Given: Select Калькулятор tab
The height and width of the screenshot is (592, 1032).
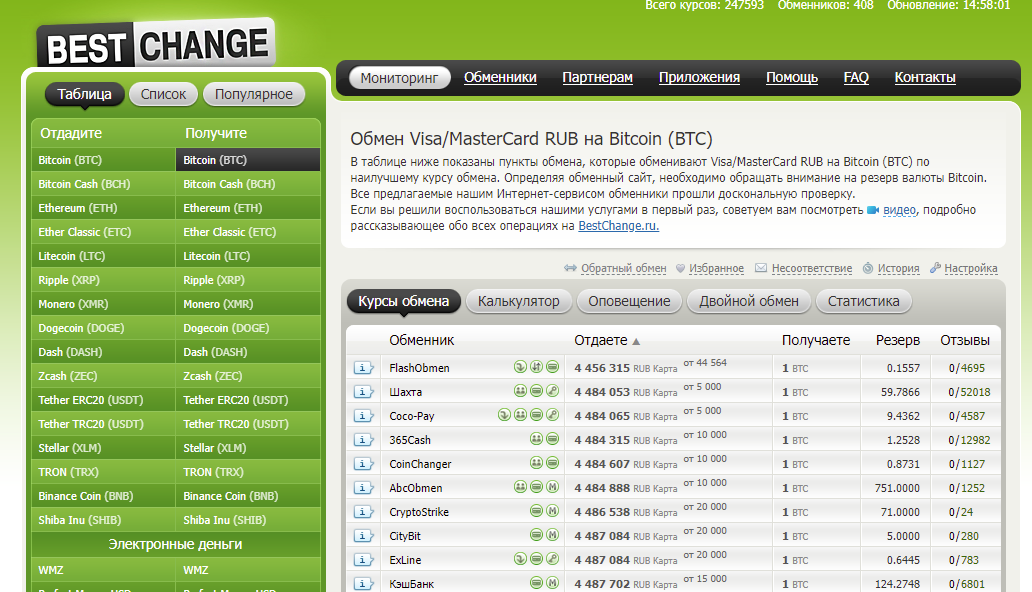Looking at the screenshot, I should (x=519, y=302).
